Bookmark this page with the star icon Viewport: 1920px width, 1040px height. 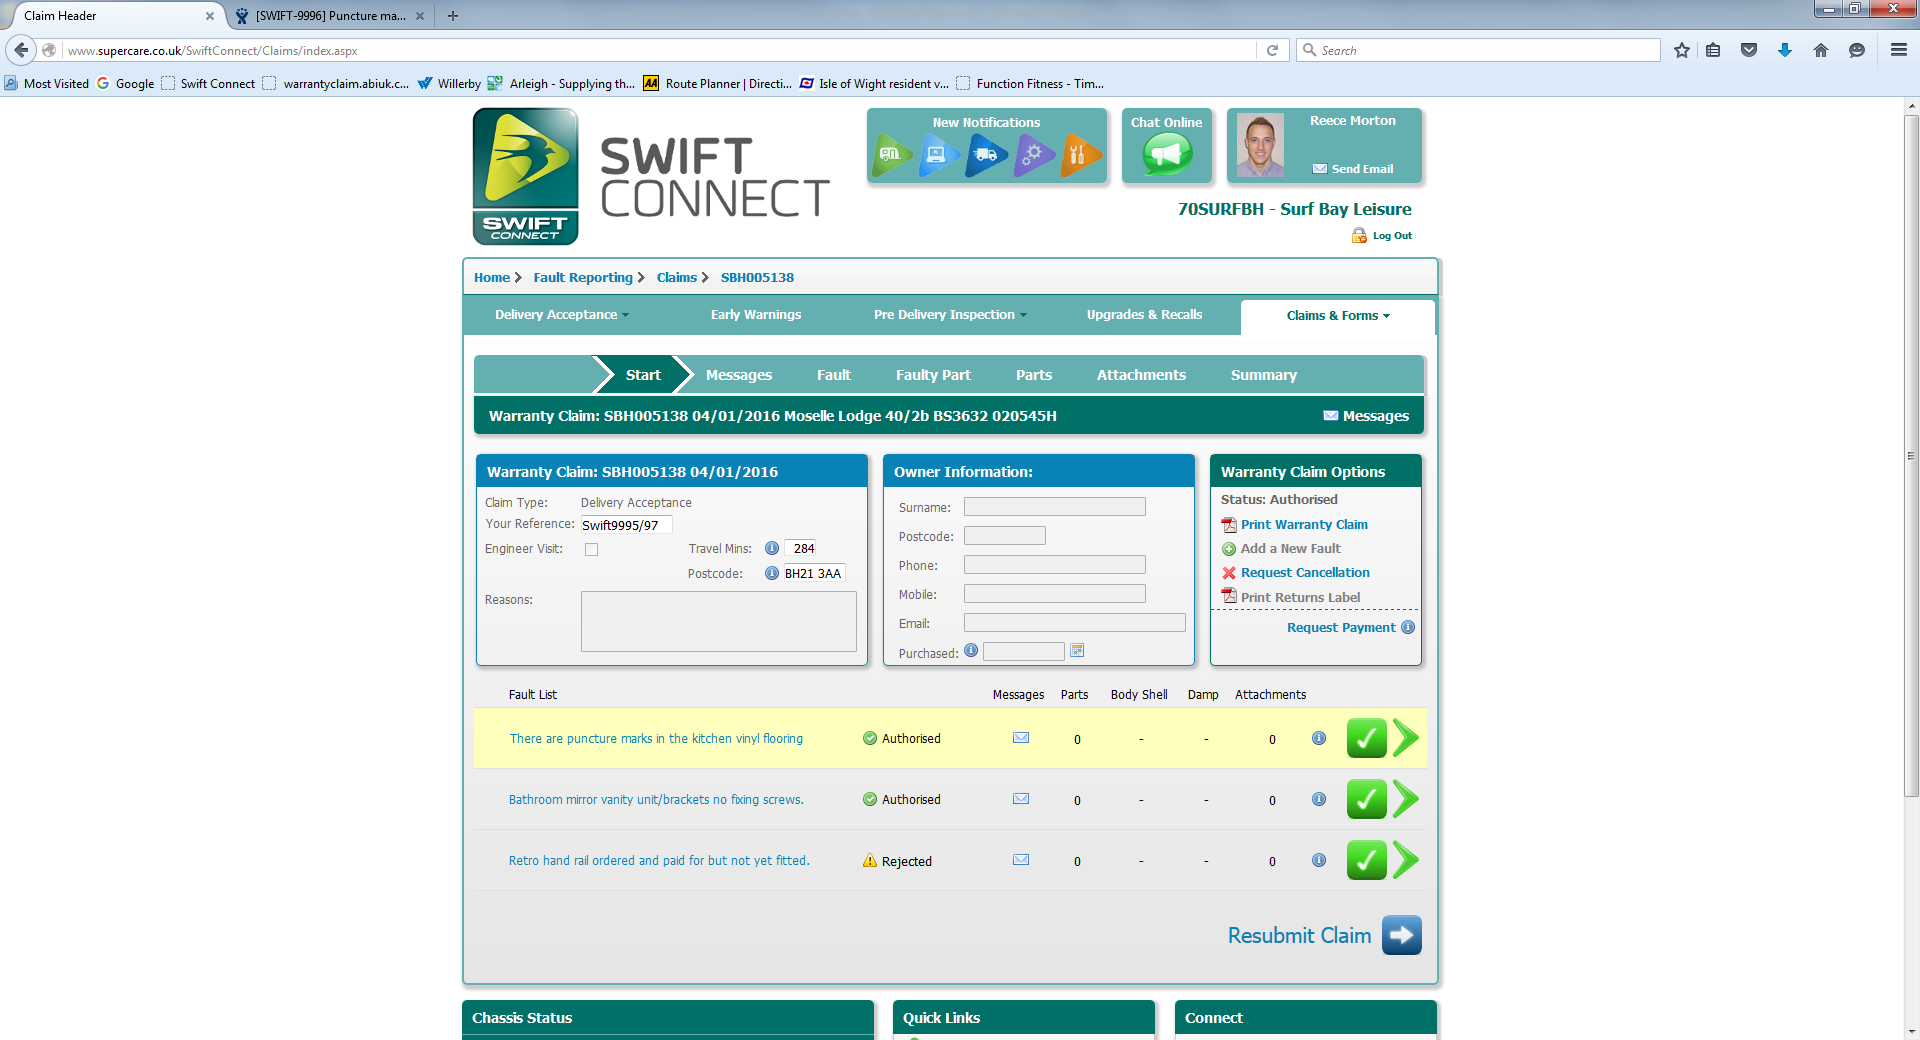tap(1682, 50)
